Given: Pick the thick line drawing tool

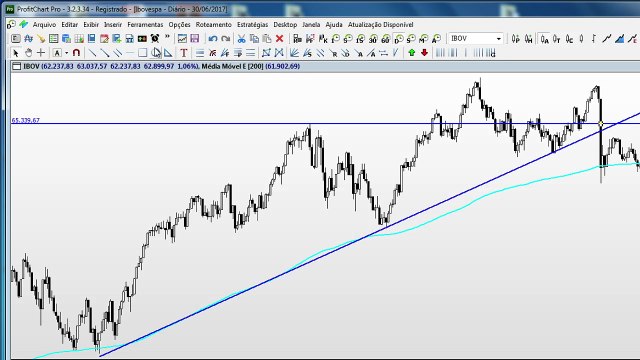Looking at the screenshot, I should pos(105,53).
